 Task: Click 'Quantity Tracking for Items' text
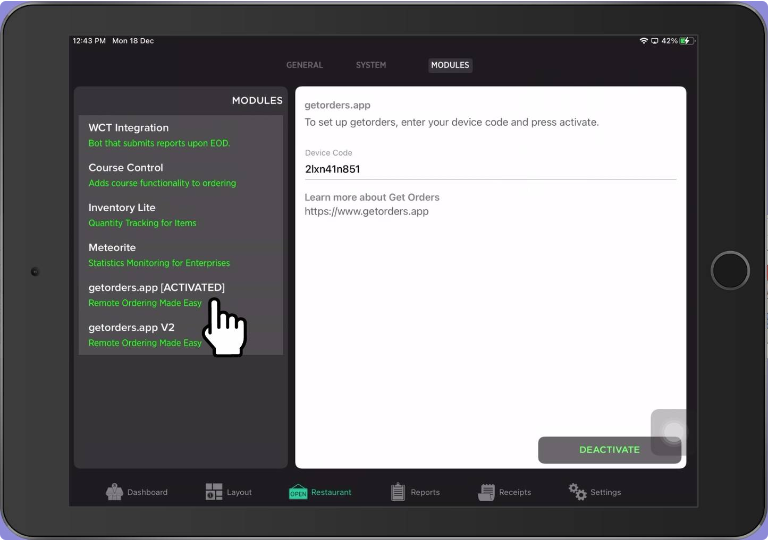pyautogui.click(x=142, y=223)
